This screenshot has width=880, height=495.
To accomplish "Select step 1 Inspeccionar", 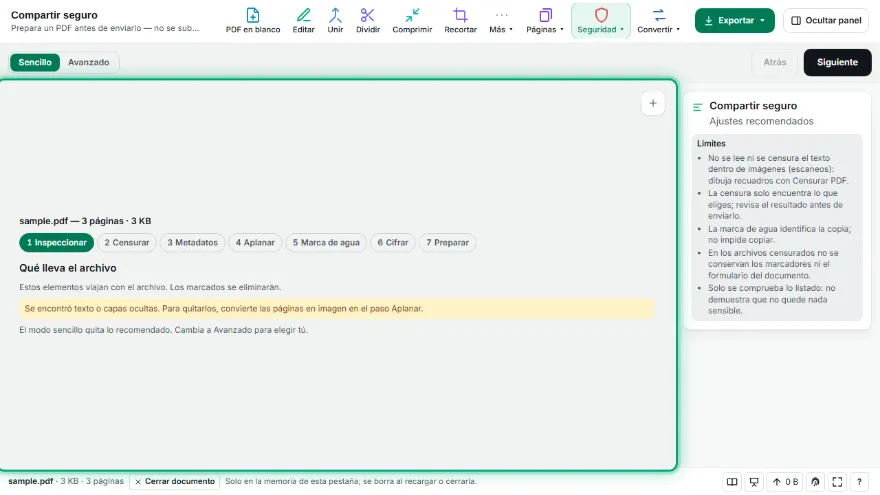I will [x=57, y=242].
